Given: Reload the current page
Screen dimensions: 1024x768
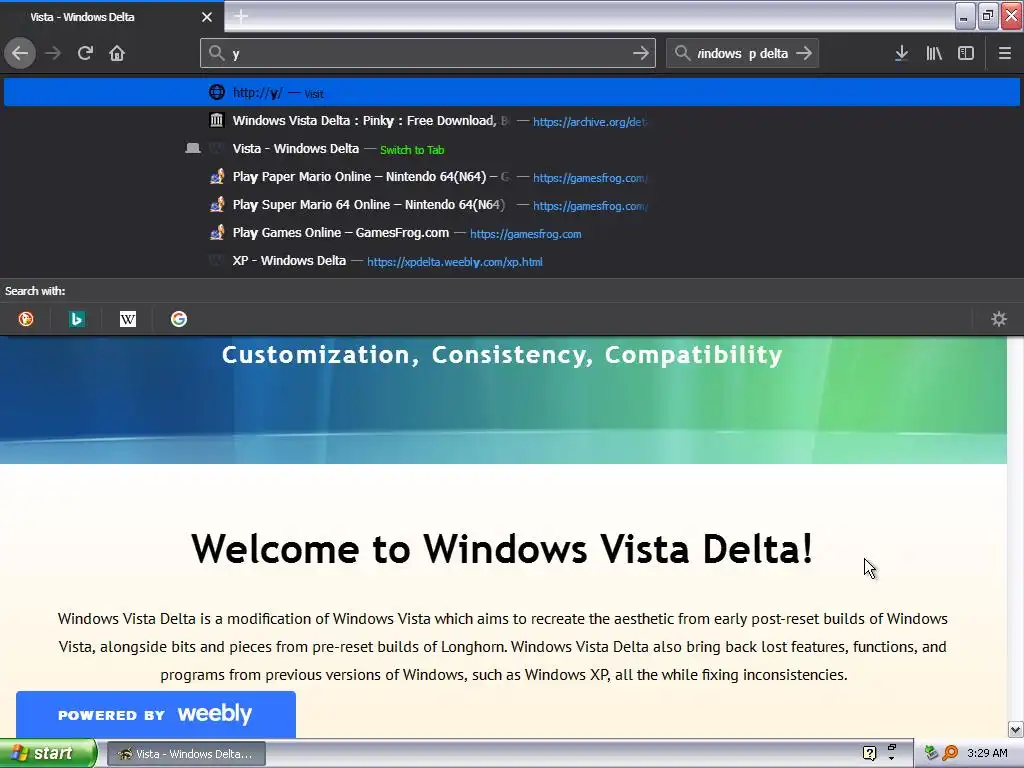Looking at the screenshot, I should 85,53.
